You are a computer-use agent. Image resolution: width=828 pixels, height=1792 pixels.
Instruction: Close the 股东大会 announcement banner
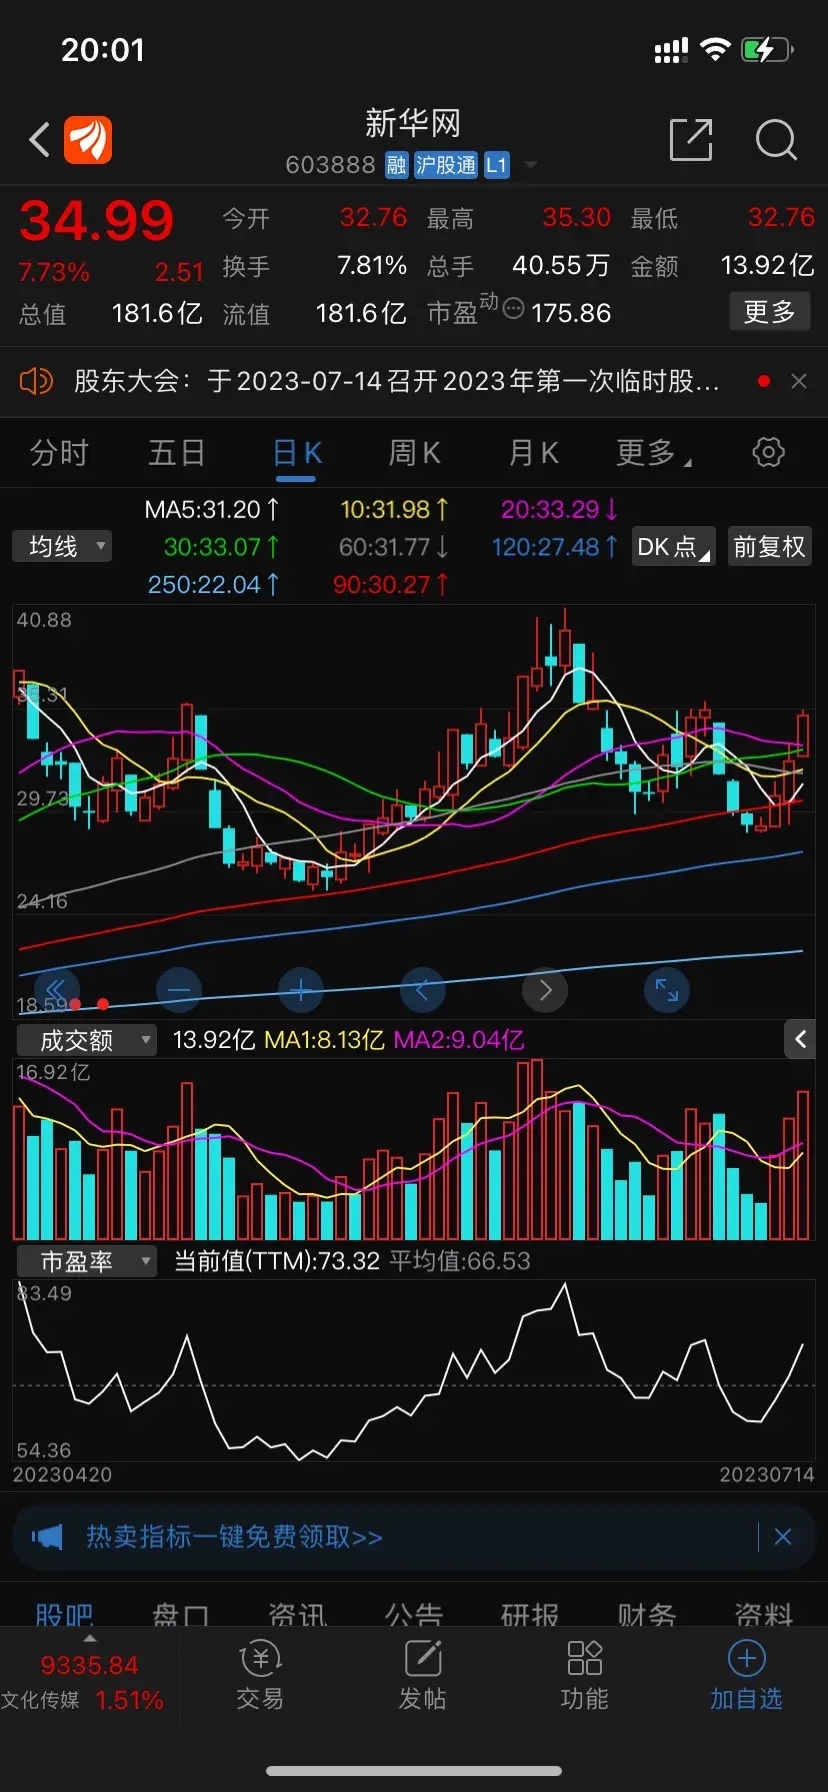[798, 381]
